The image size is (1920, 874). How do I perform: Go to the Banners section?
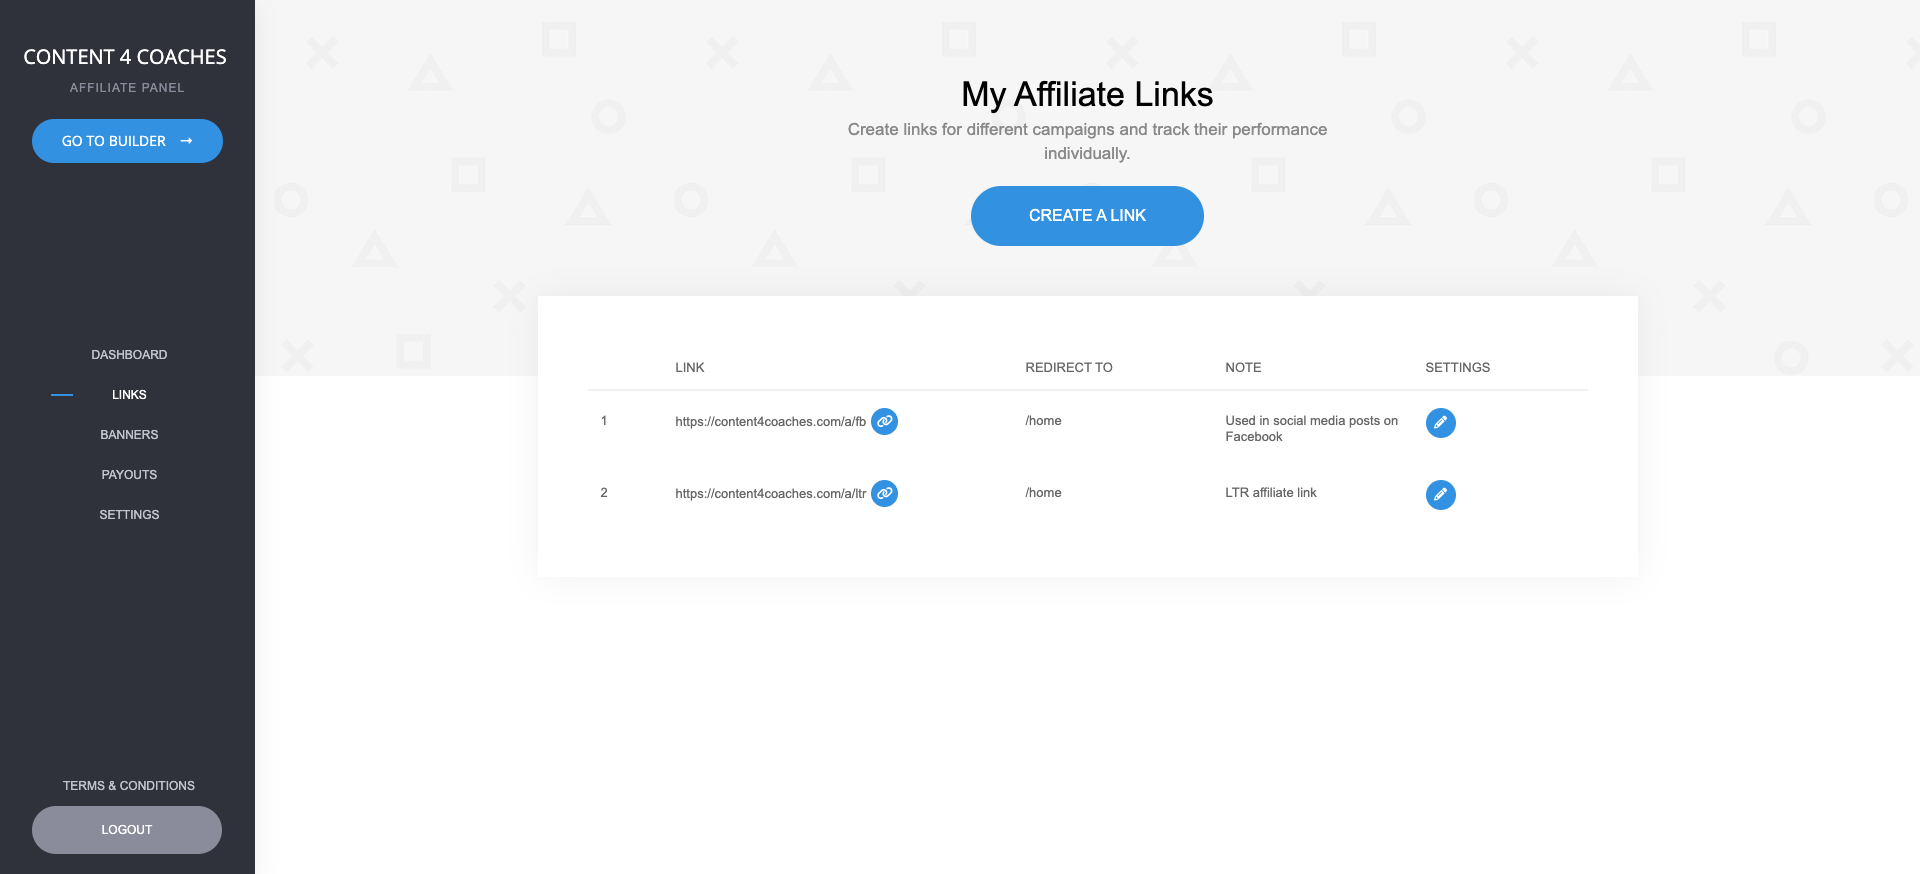[129, 435]
